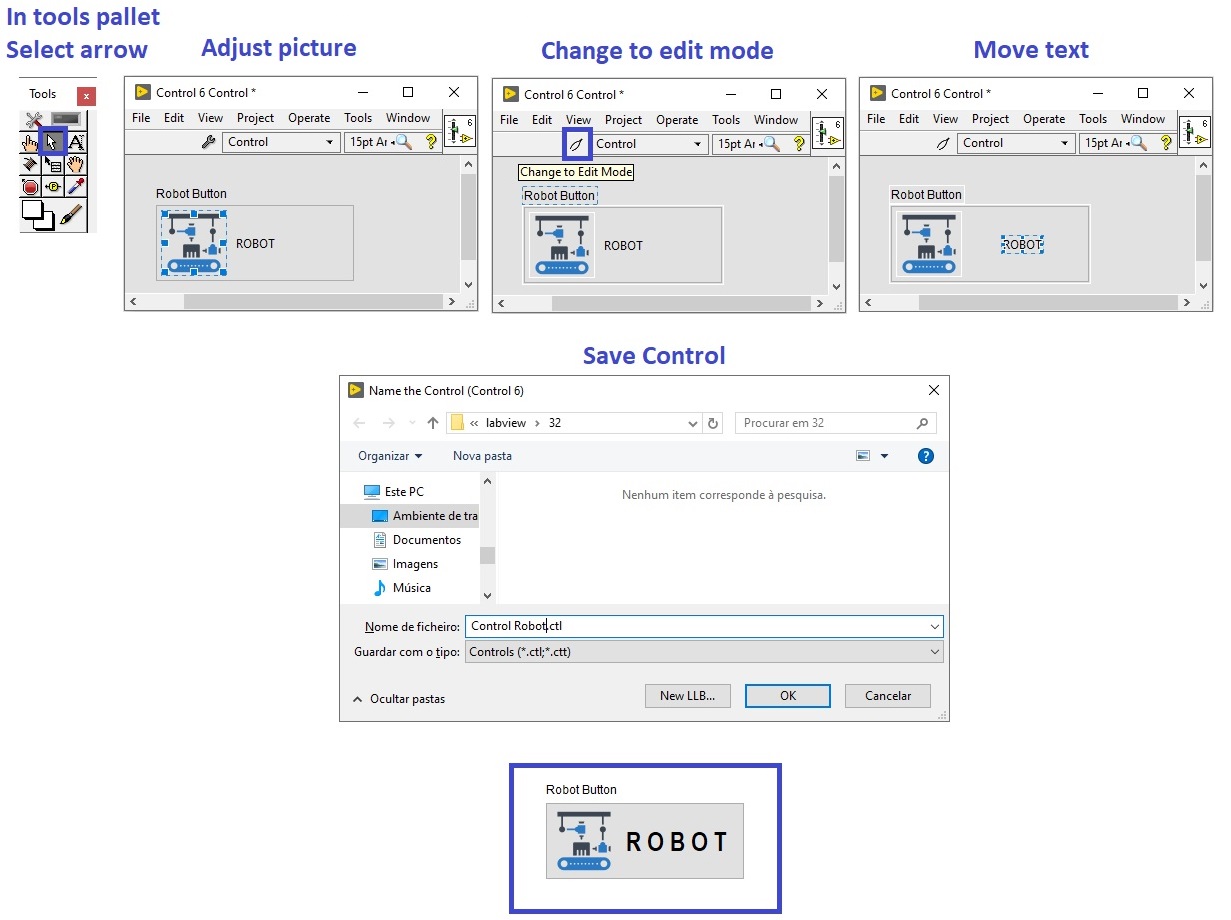
Task: Select the Set Breakpoint tool
Action: 28,185
